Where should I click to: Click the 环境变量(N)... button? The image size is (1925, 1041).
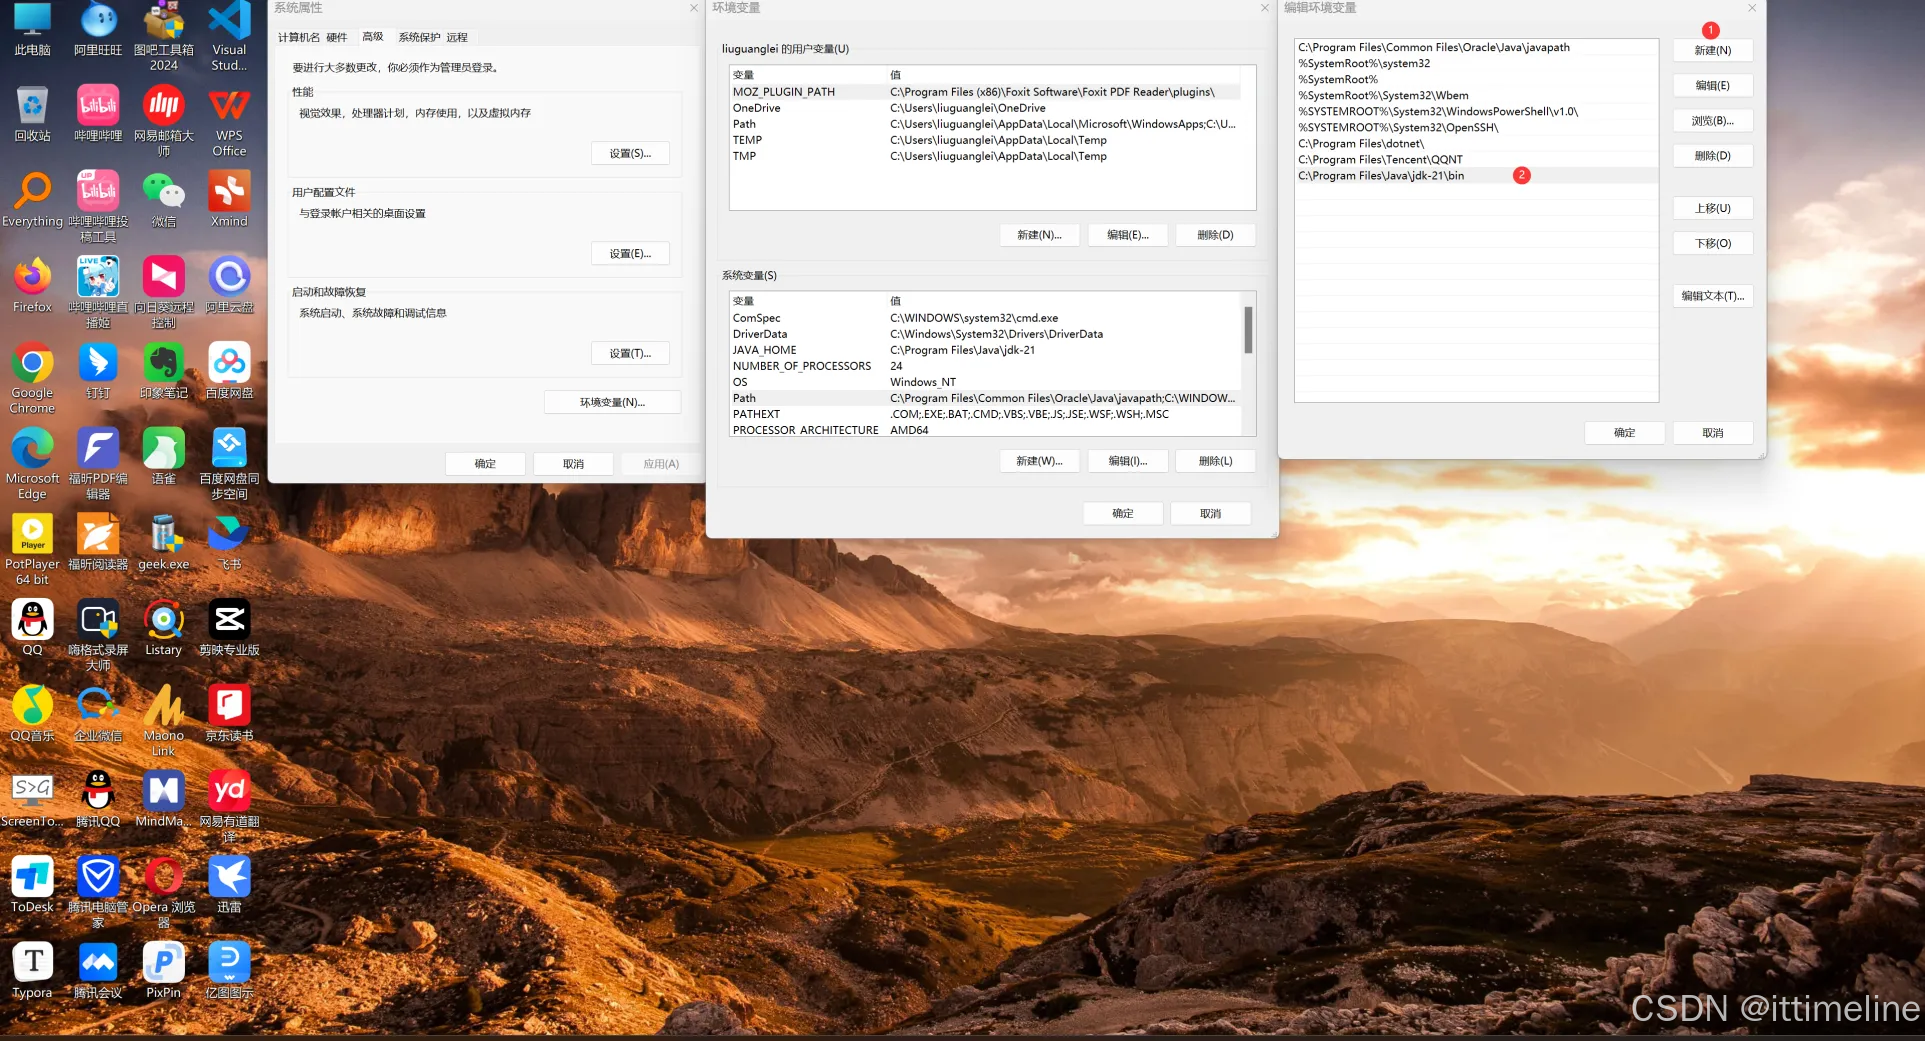tap(612, 402)
